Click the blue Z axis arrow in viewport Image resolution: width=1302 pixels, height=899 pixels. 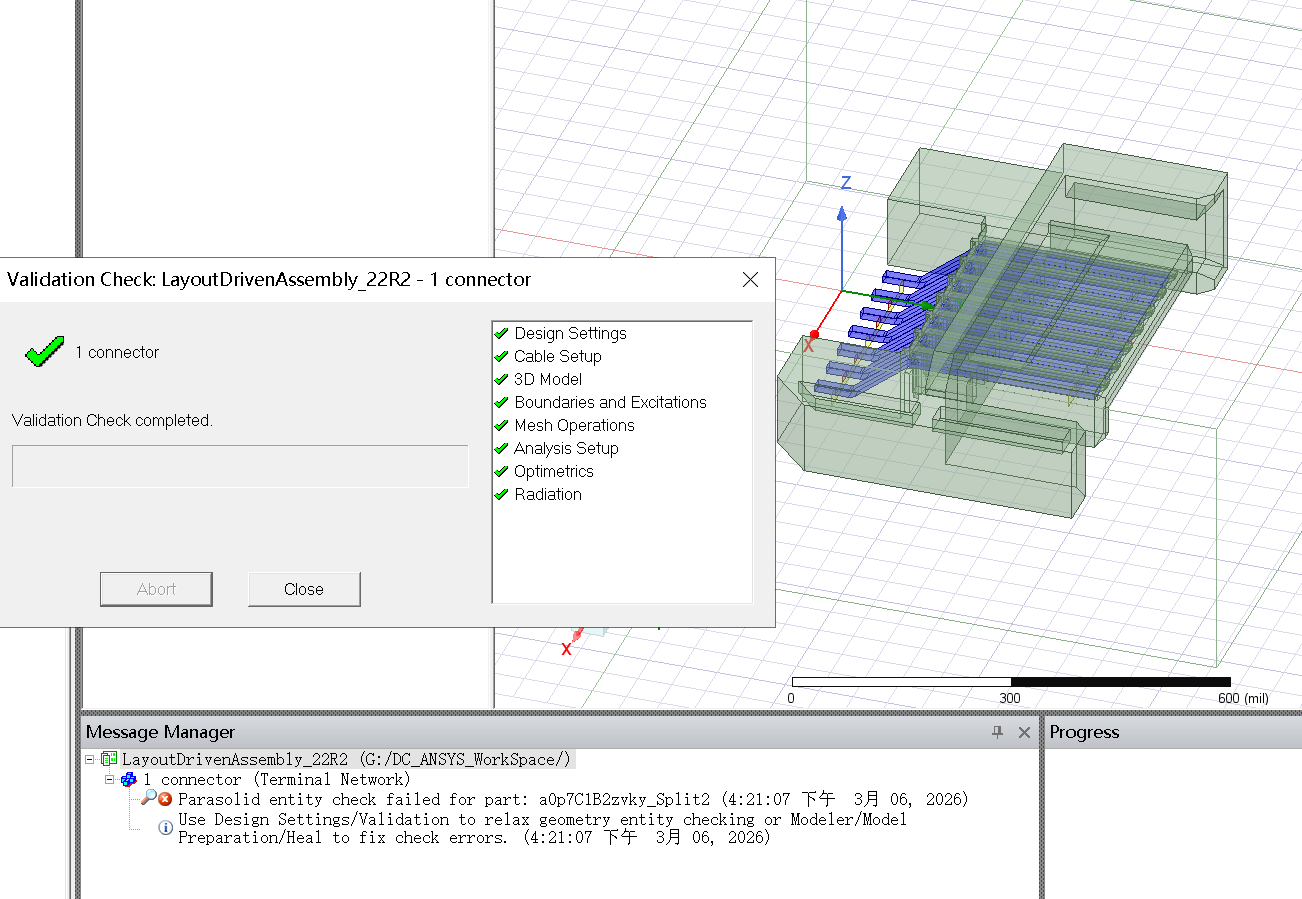[x=842, y=214]
